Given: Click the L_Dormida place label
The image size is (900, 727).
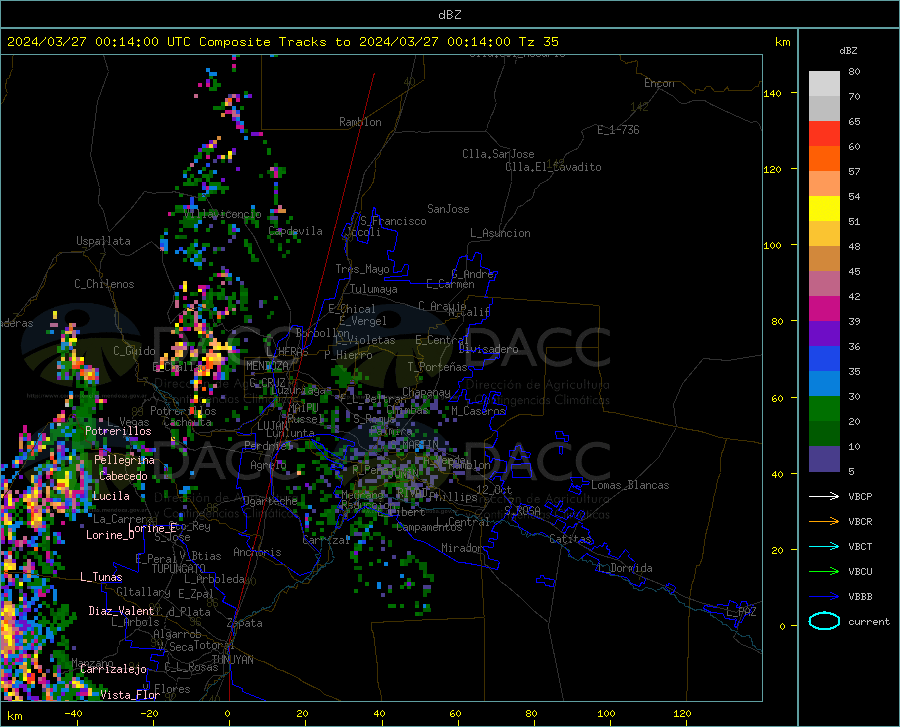Looking at the screenshot, I should tap(624, 568).
